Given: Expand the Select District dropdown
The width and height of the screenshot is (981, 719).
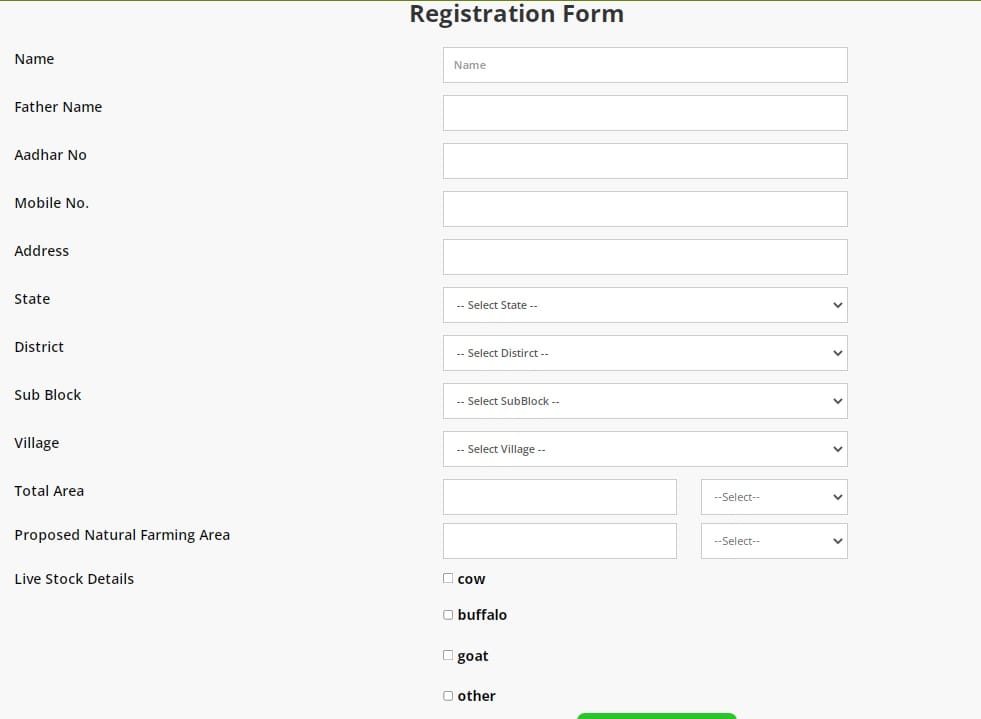Looking at the screenshot, I should tap(645, 353).
